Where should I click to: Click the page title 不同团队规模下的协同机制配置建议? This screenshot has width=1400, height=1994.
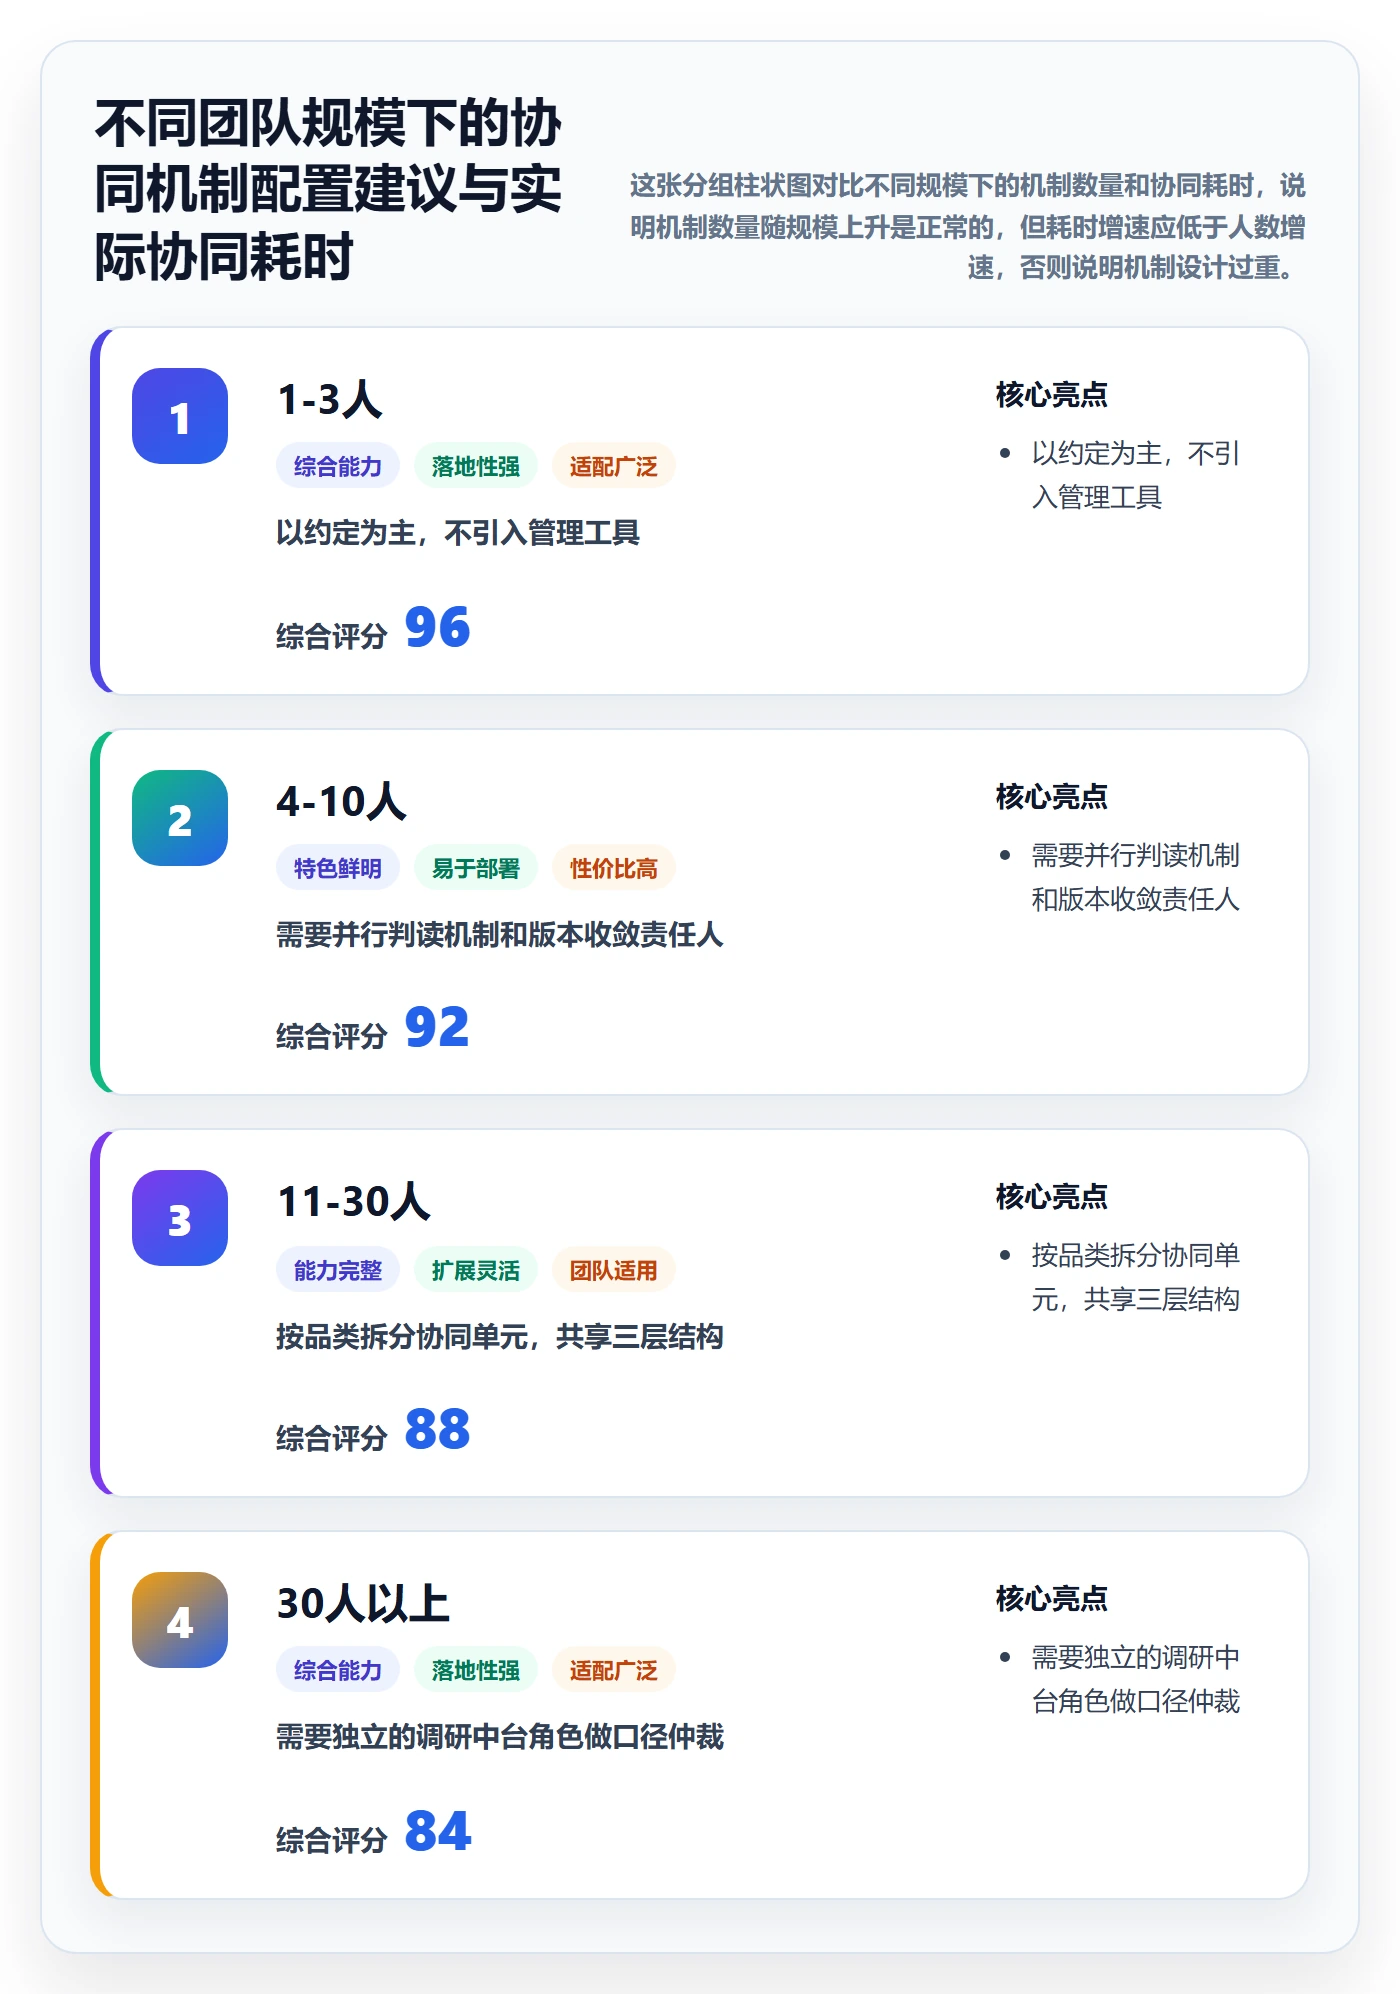tap(328, 190)
